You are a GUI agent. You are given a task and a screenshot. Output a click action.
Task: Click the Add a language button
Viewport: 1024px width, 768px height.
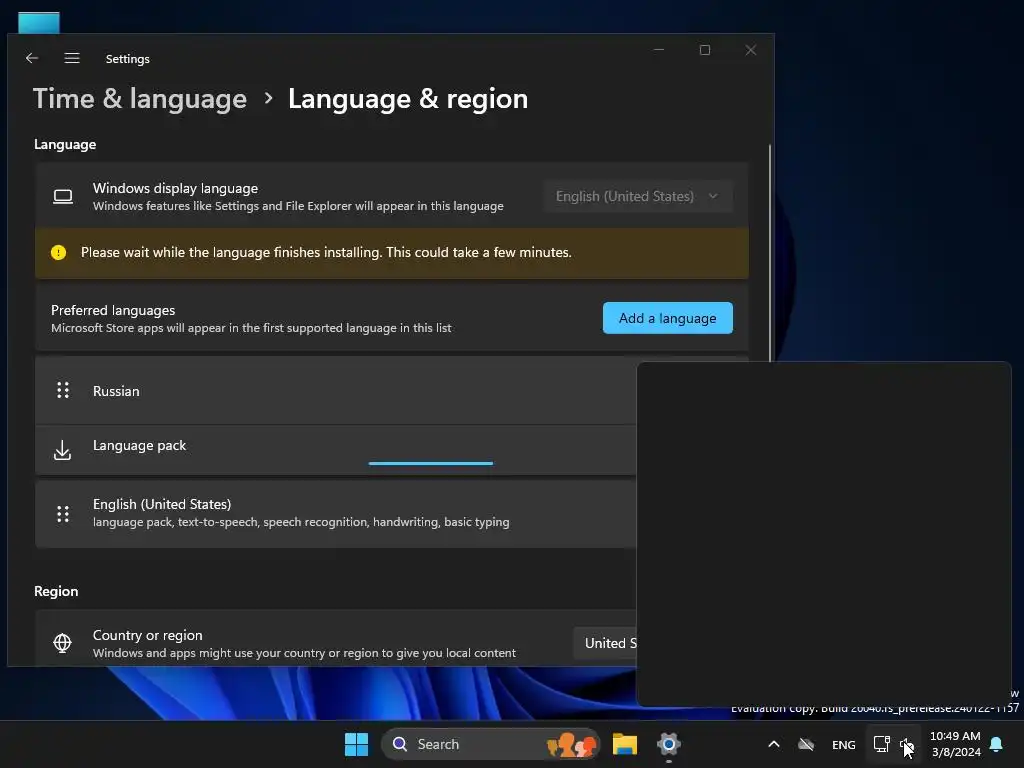point(667,318)
